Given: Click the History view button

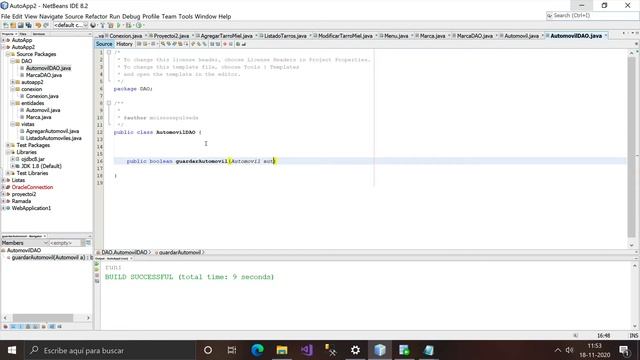Looking at the screenshot, I should (x=124, y=44).
